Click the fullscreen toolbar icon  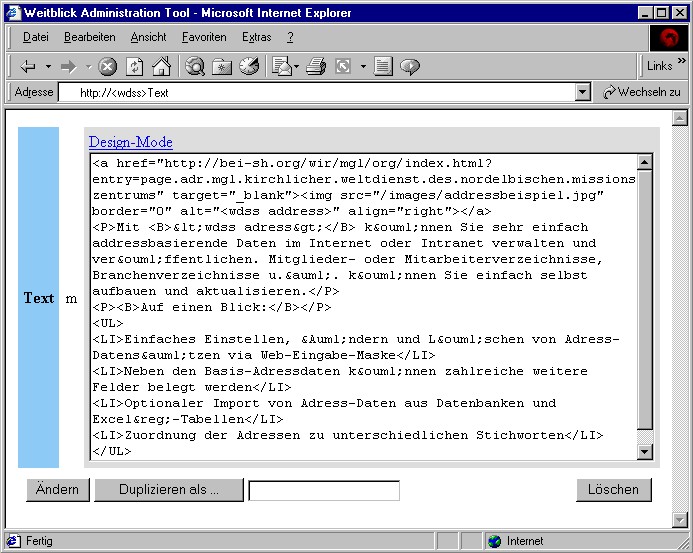coord(343,67)
